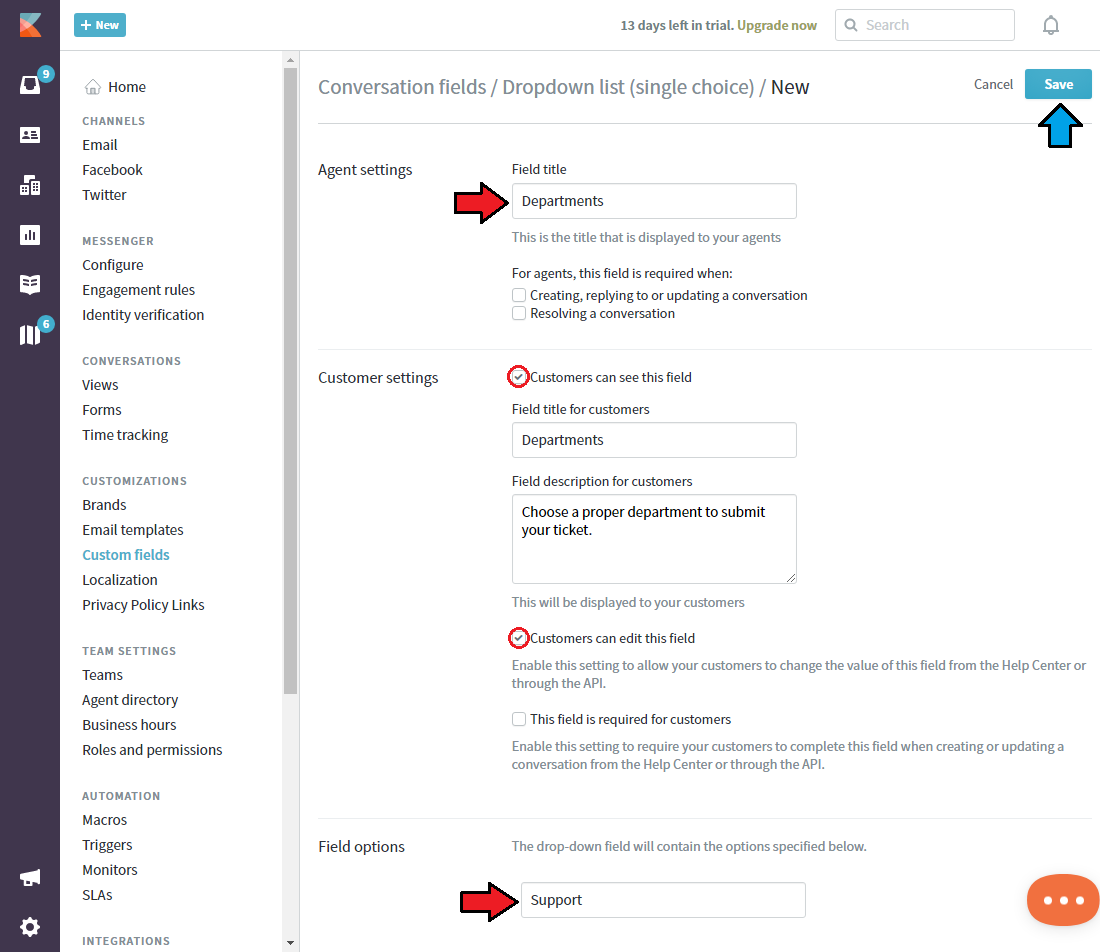Enable required when resolving a conversation
1100x952 pixels.
coord(519,314)
